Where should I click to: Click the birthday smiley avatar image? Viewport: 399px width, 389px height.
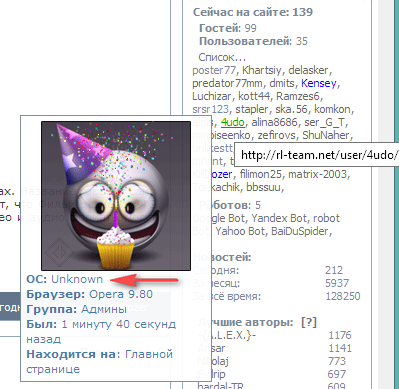pyautogui.click(x=116, y=196)
